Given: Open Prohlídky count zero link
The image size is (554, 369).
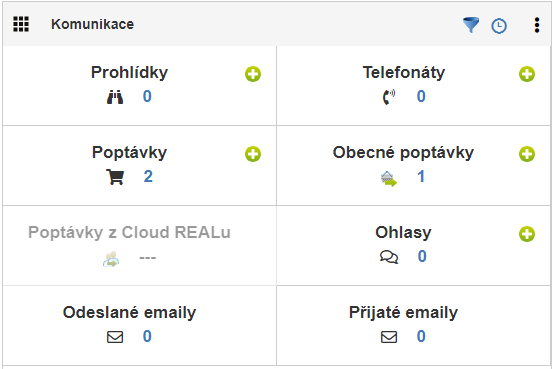Looking at the screenshot, I should click(147, 96).
